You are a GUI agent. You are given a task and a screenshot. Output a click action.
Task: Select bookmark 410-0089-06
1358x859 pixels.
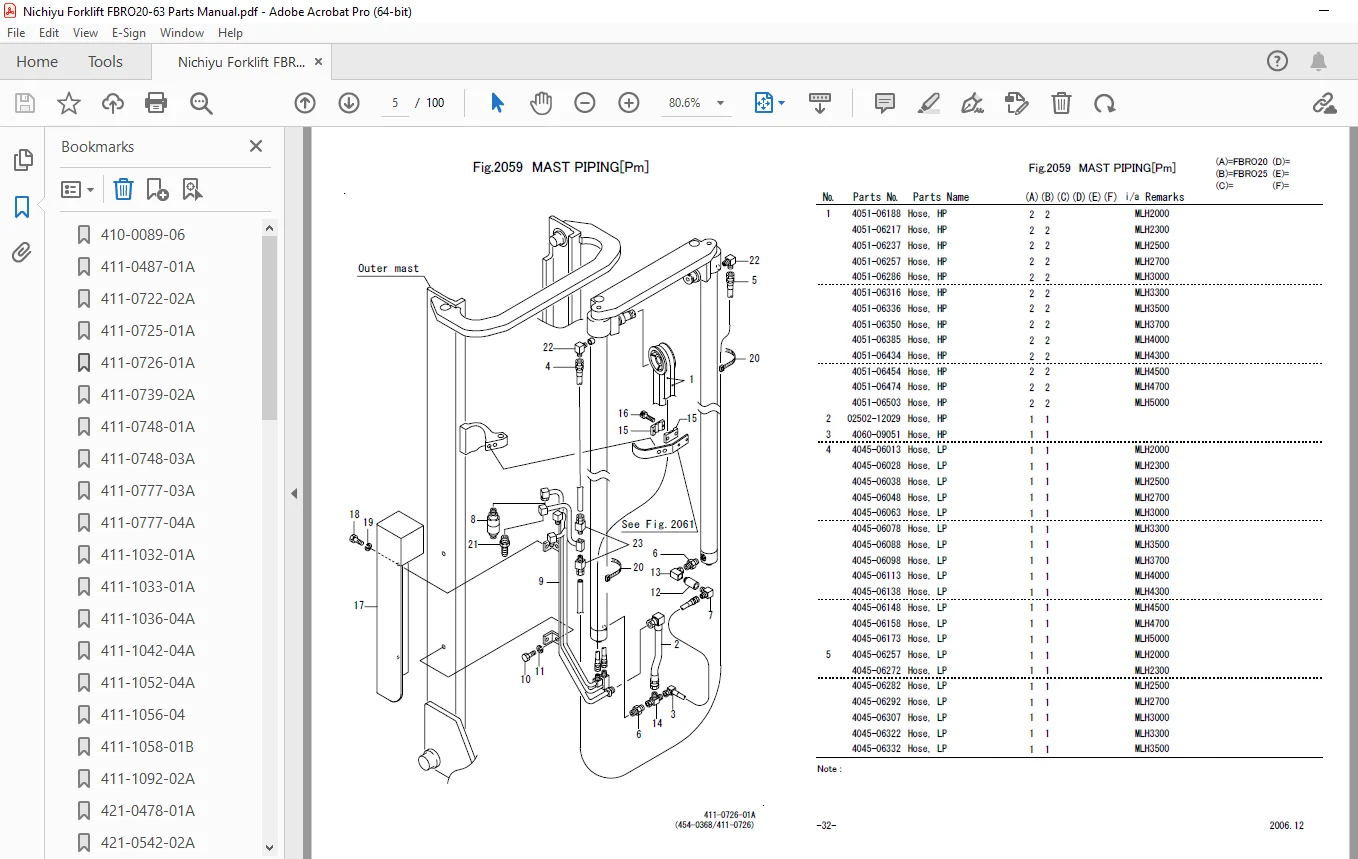coord(143,235)
